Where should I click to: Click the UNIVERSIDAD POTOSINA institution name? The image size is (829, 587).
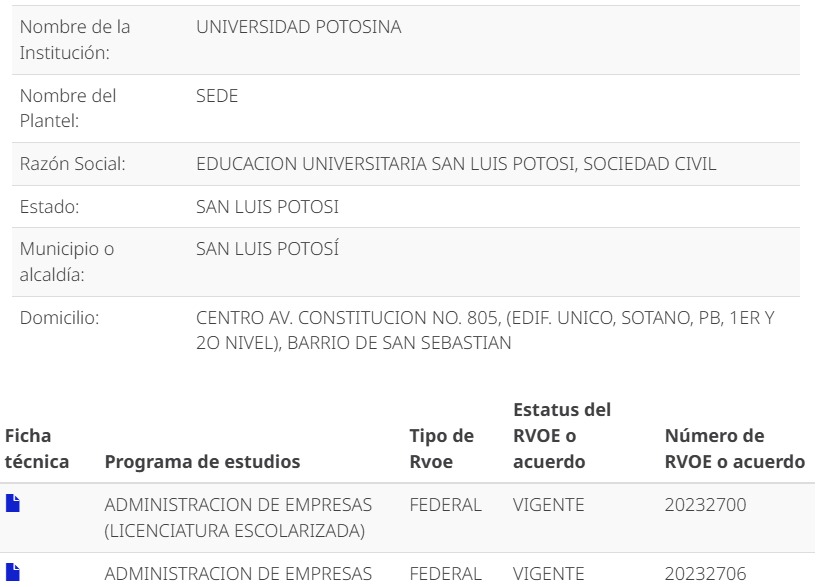(299, 27)
